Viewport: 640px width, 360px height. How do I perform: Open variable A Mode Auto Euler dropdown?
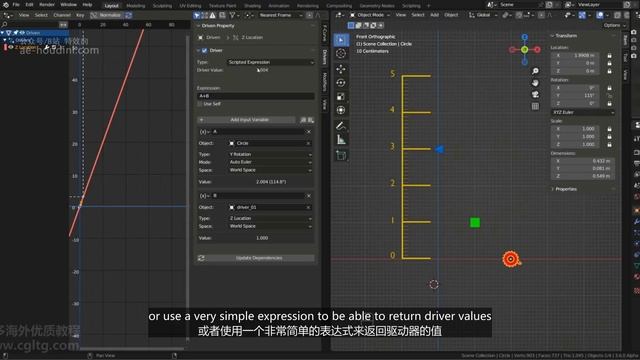[x=271, y=162]
